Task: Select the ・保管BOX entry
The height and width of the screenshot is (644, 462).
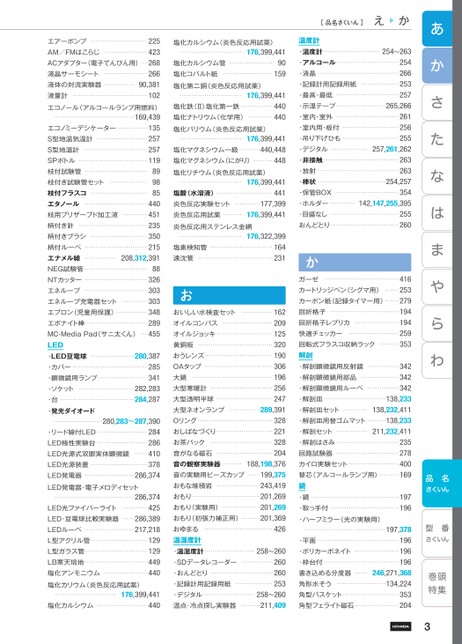Action: tap(355, 192)
